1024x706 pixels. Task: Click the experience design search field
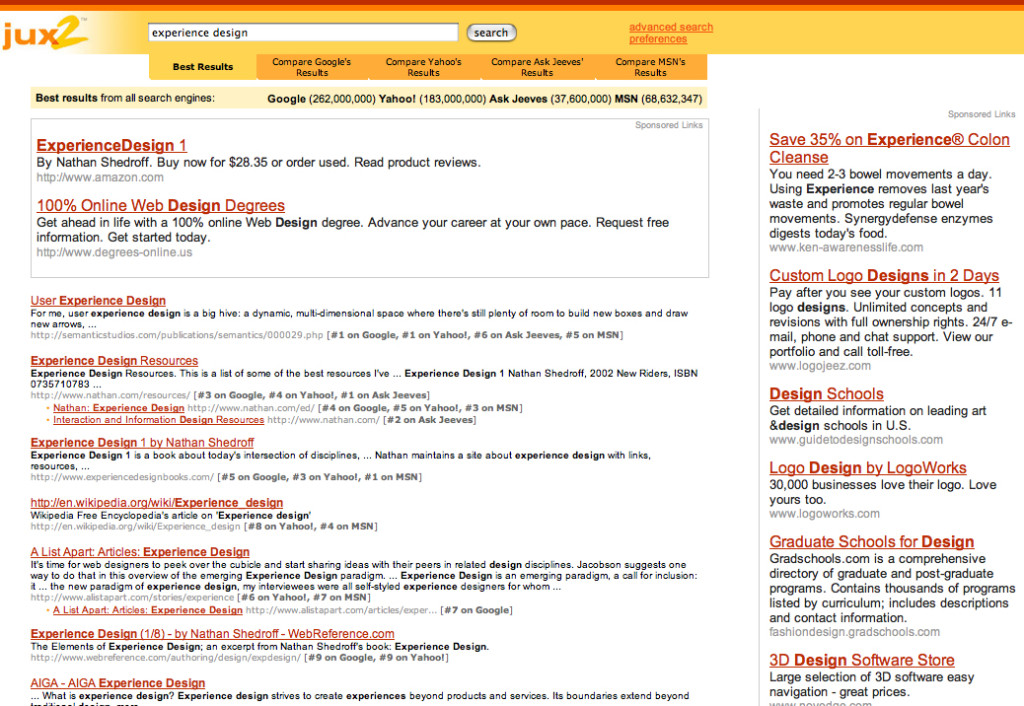point(302,33)
